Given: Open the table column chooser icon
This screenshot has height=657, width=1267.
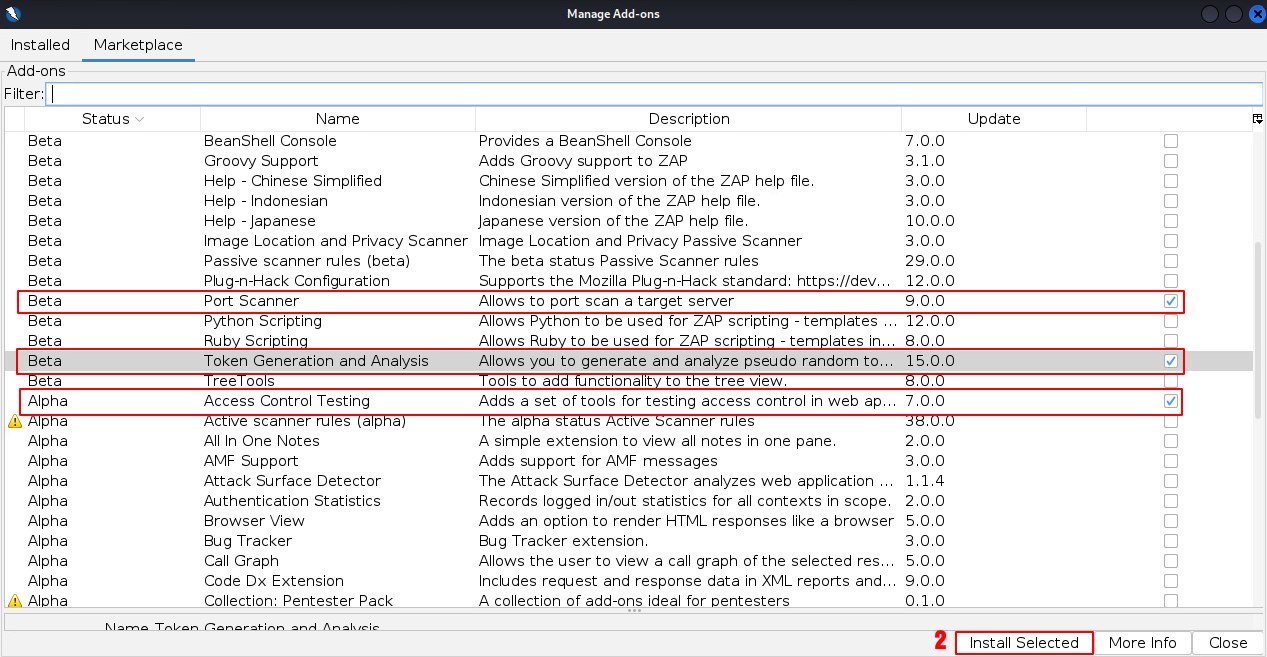Looking at the screenshot, I should pos(1257,119).
